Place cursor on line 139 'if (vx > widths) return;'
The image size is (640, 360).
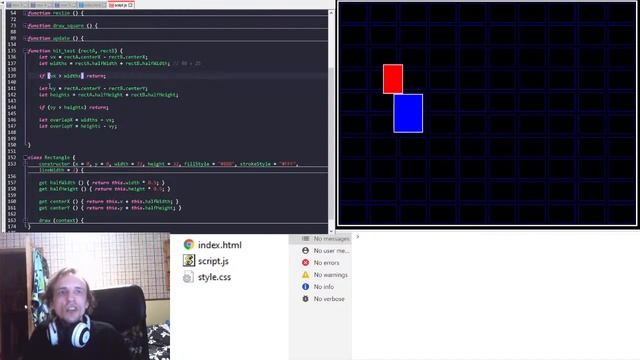click(73, 76)
